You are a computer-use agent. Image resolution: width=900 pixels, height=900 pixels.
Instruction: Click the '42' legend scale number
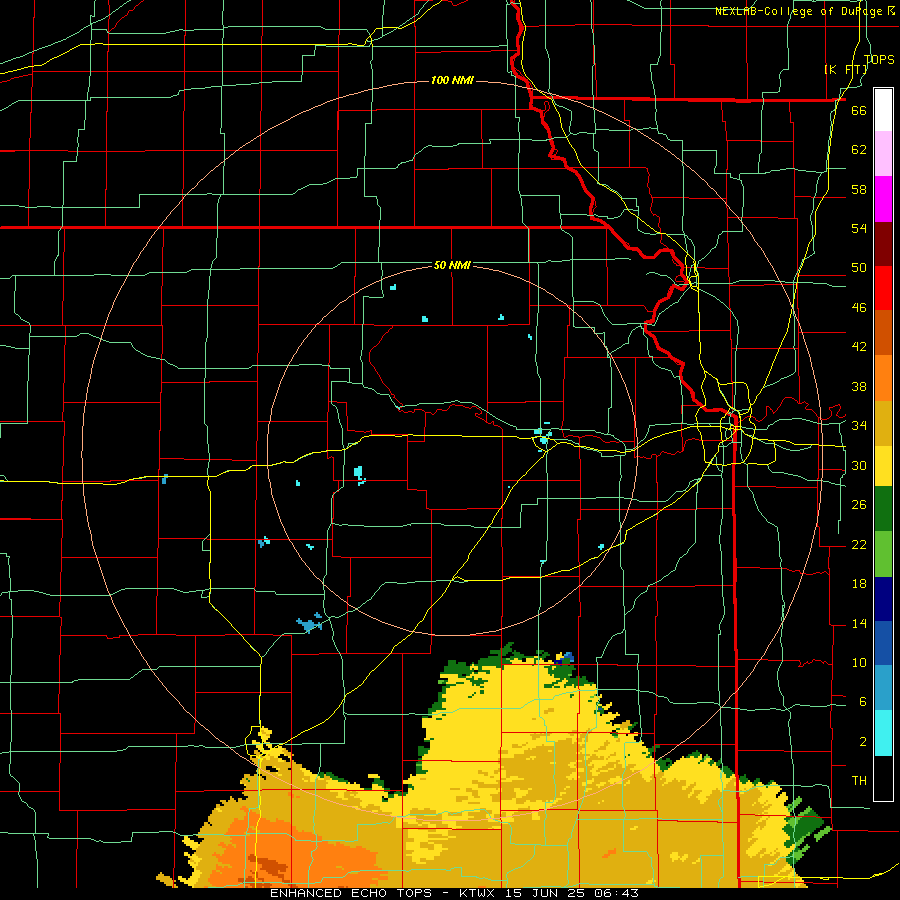click(x=859, y=346)
